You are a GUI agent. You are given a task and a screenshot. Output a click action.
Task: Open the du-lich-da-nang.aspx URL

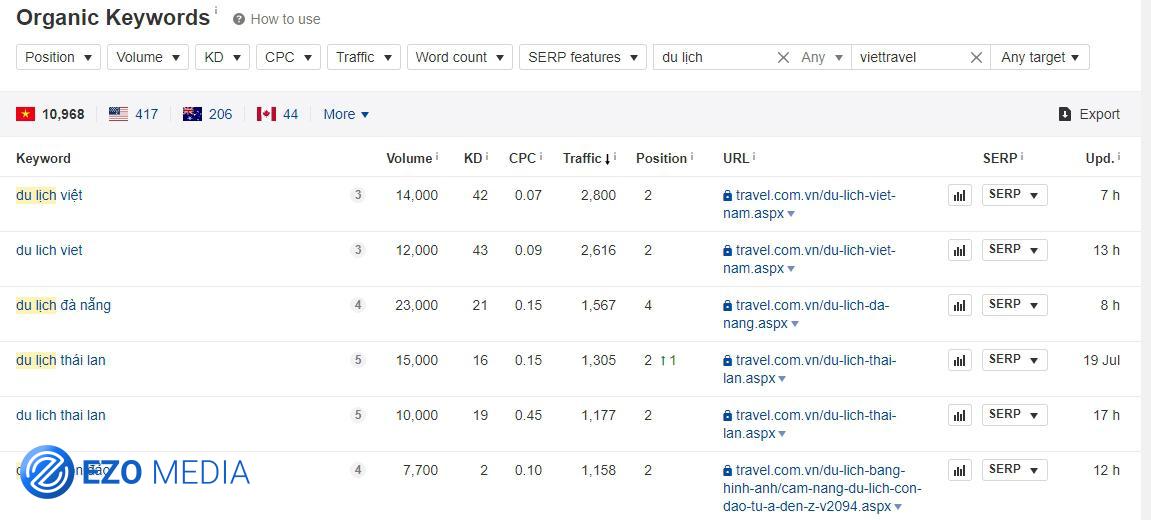(805, 314)
